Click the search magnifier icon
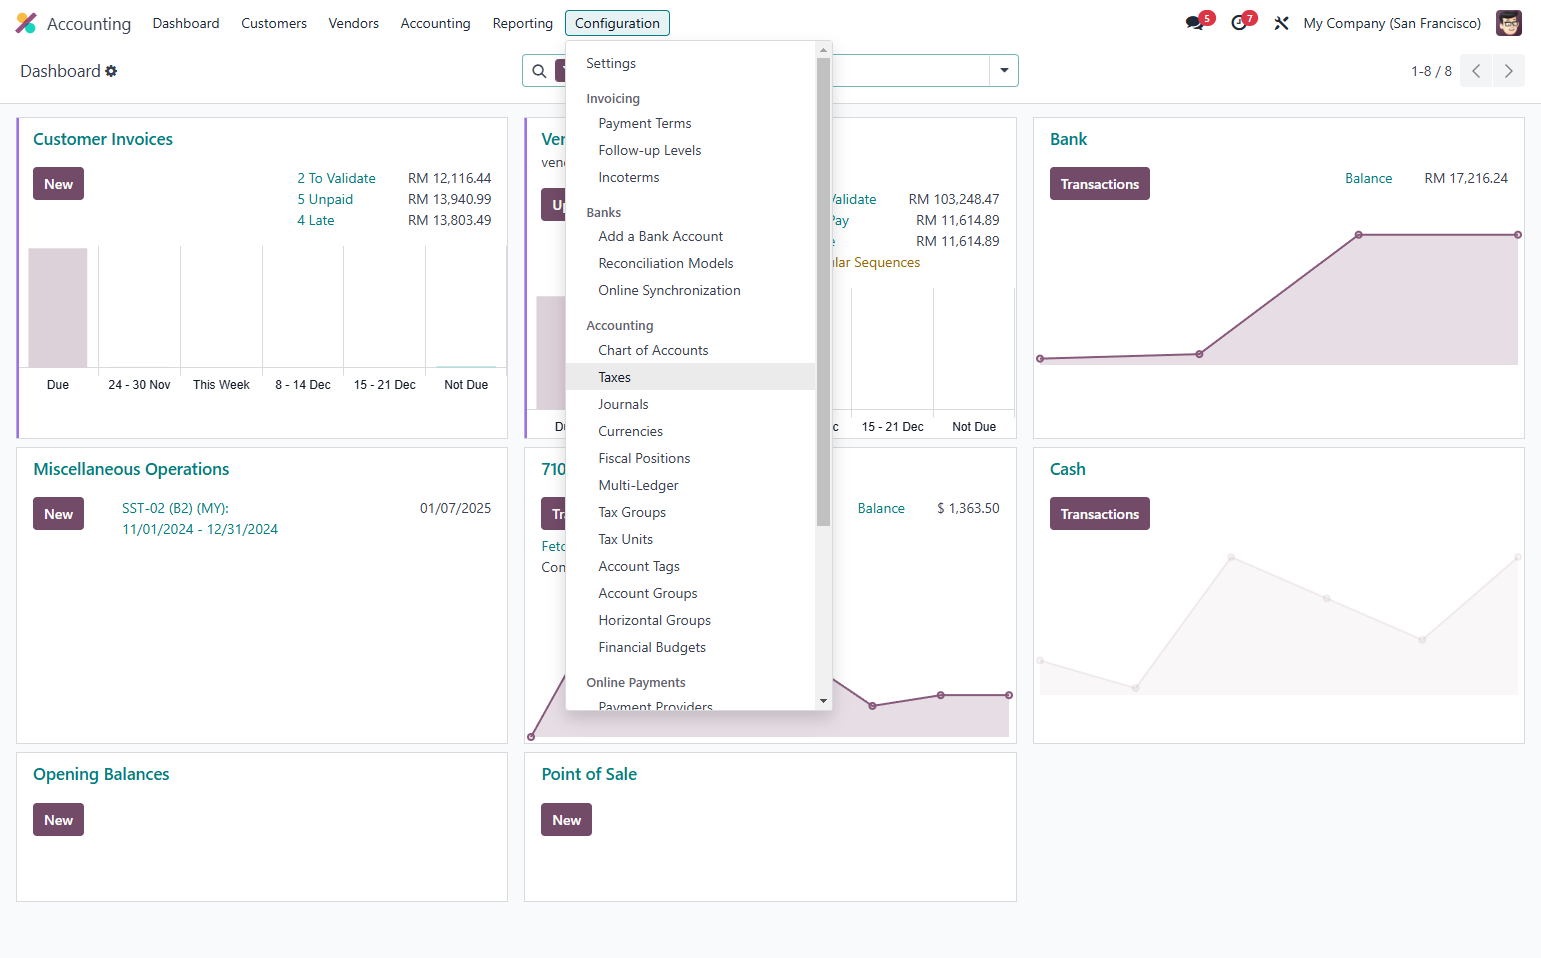1541x958 pixels. coord(539,71)
